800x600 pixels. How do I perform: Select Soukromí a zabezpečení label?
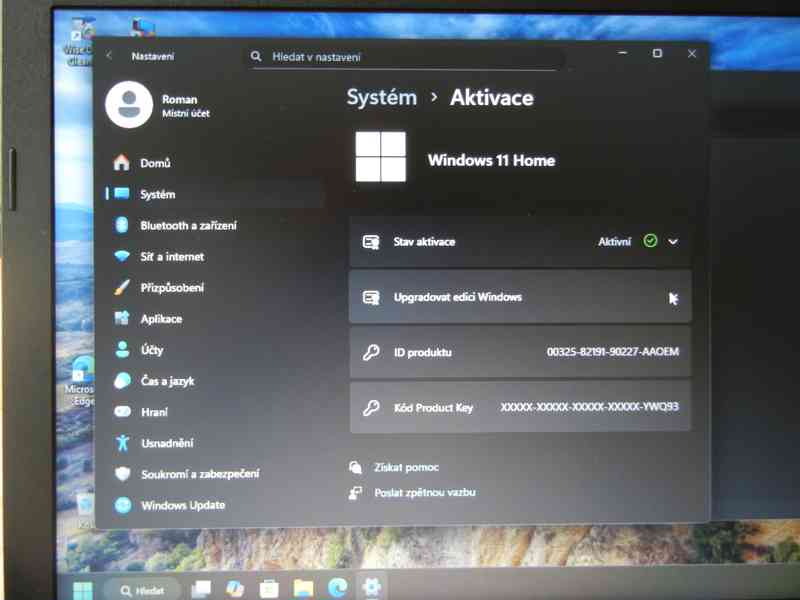201,474
